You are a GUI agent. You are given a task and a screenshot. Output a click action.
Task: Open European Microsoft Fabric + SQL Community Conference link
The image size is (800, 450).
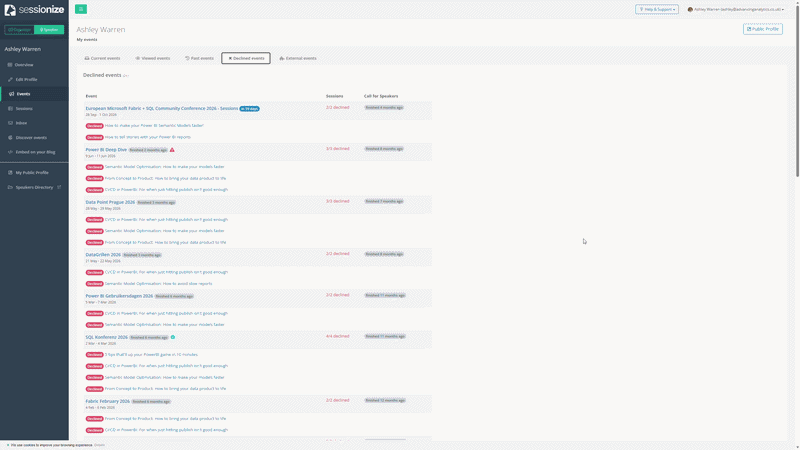[162, 109]
